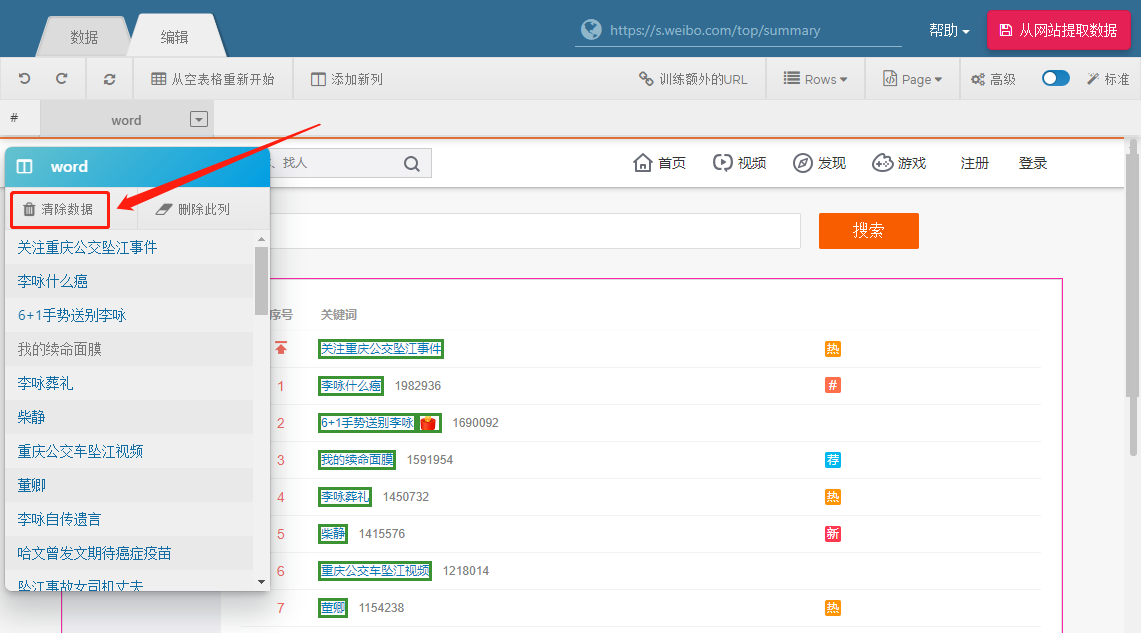Click 删除此列 to delete column
This screenshot has width=1141, height=633.
tap(193, 209)
